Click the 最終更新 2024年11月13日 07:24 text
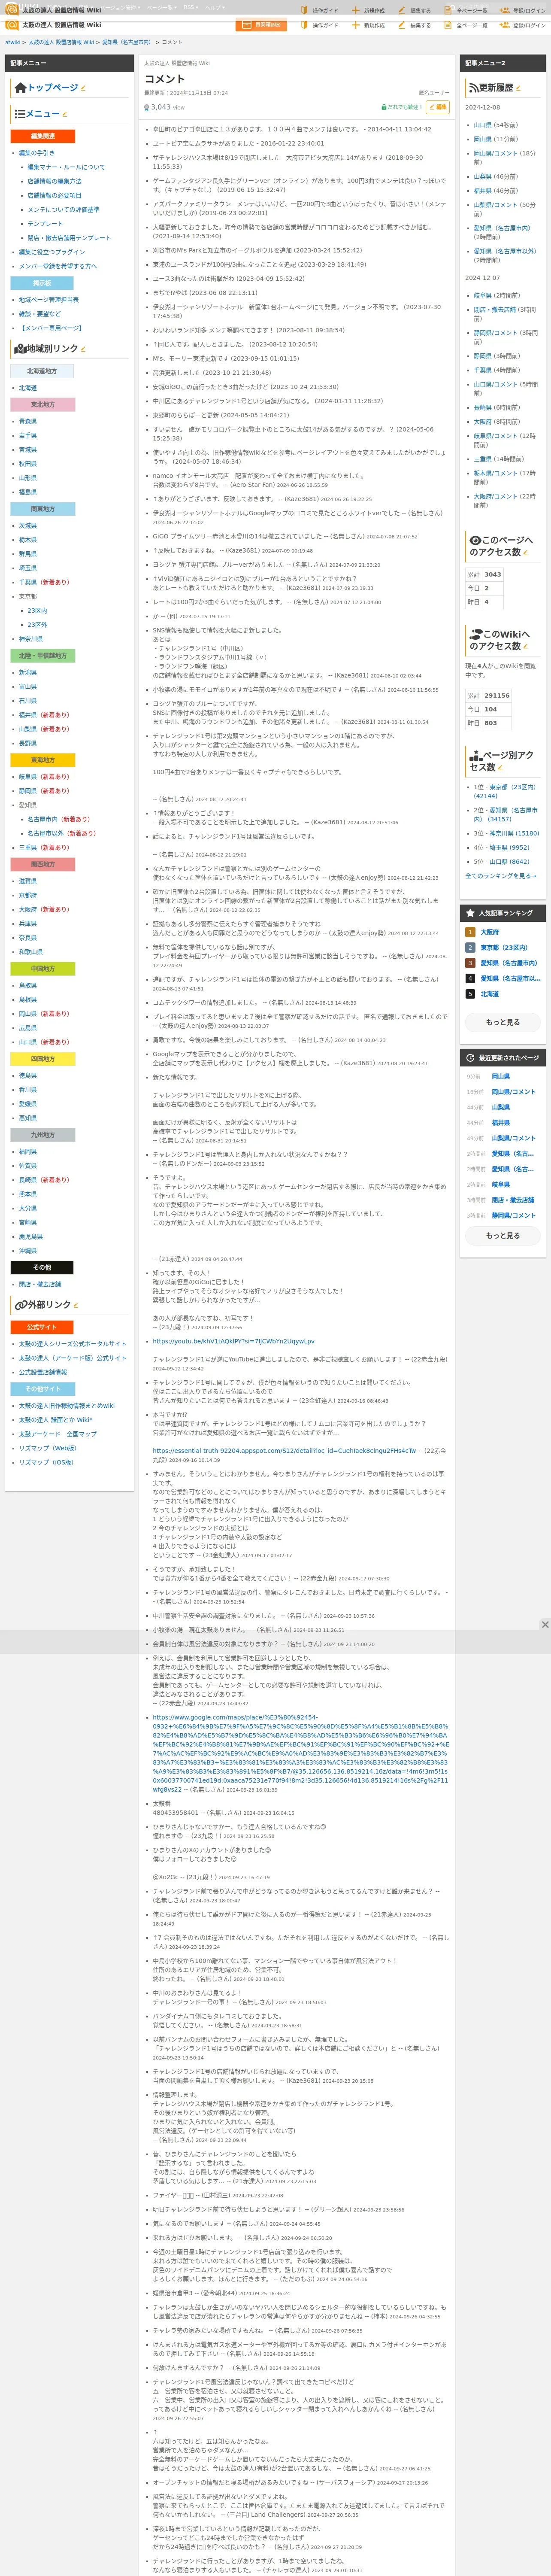551x2576 pixels. 186,93
